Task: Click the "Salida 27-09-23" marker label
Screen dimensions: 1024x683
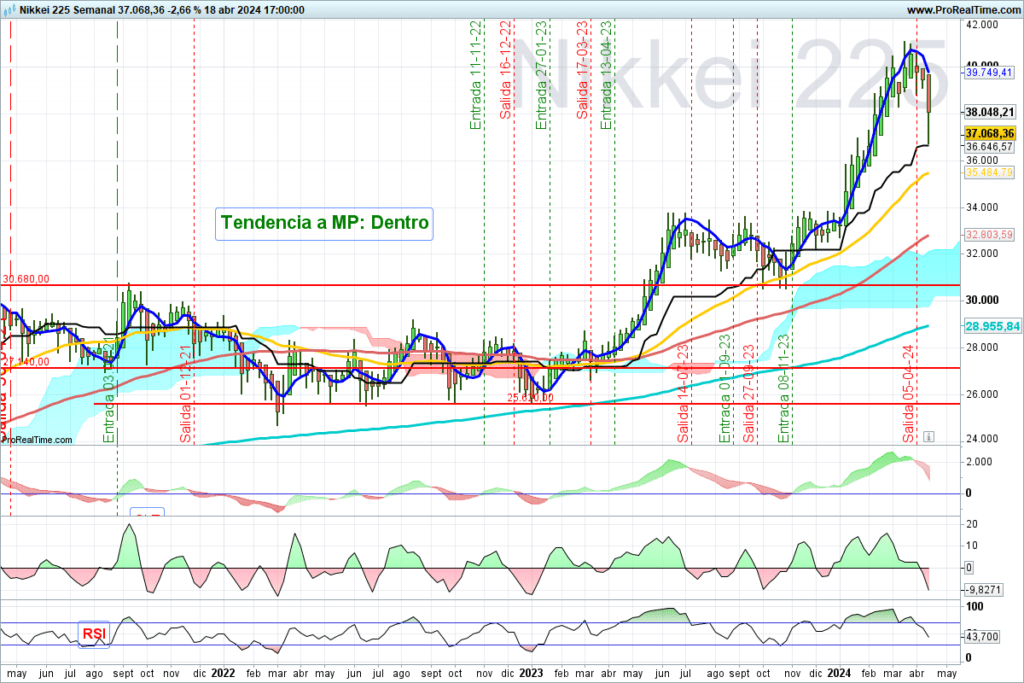Action: pyautogui.click(x=748, y=393)
